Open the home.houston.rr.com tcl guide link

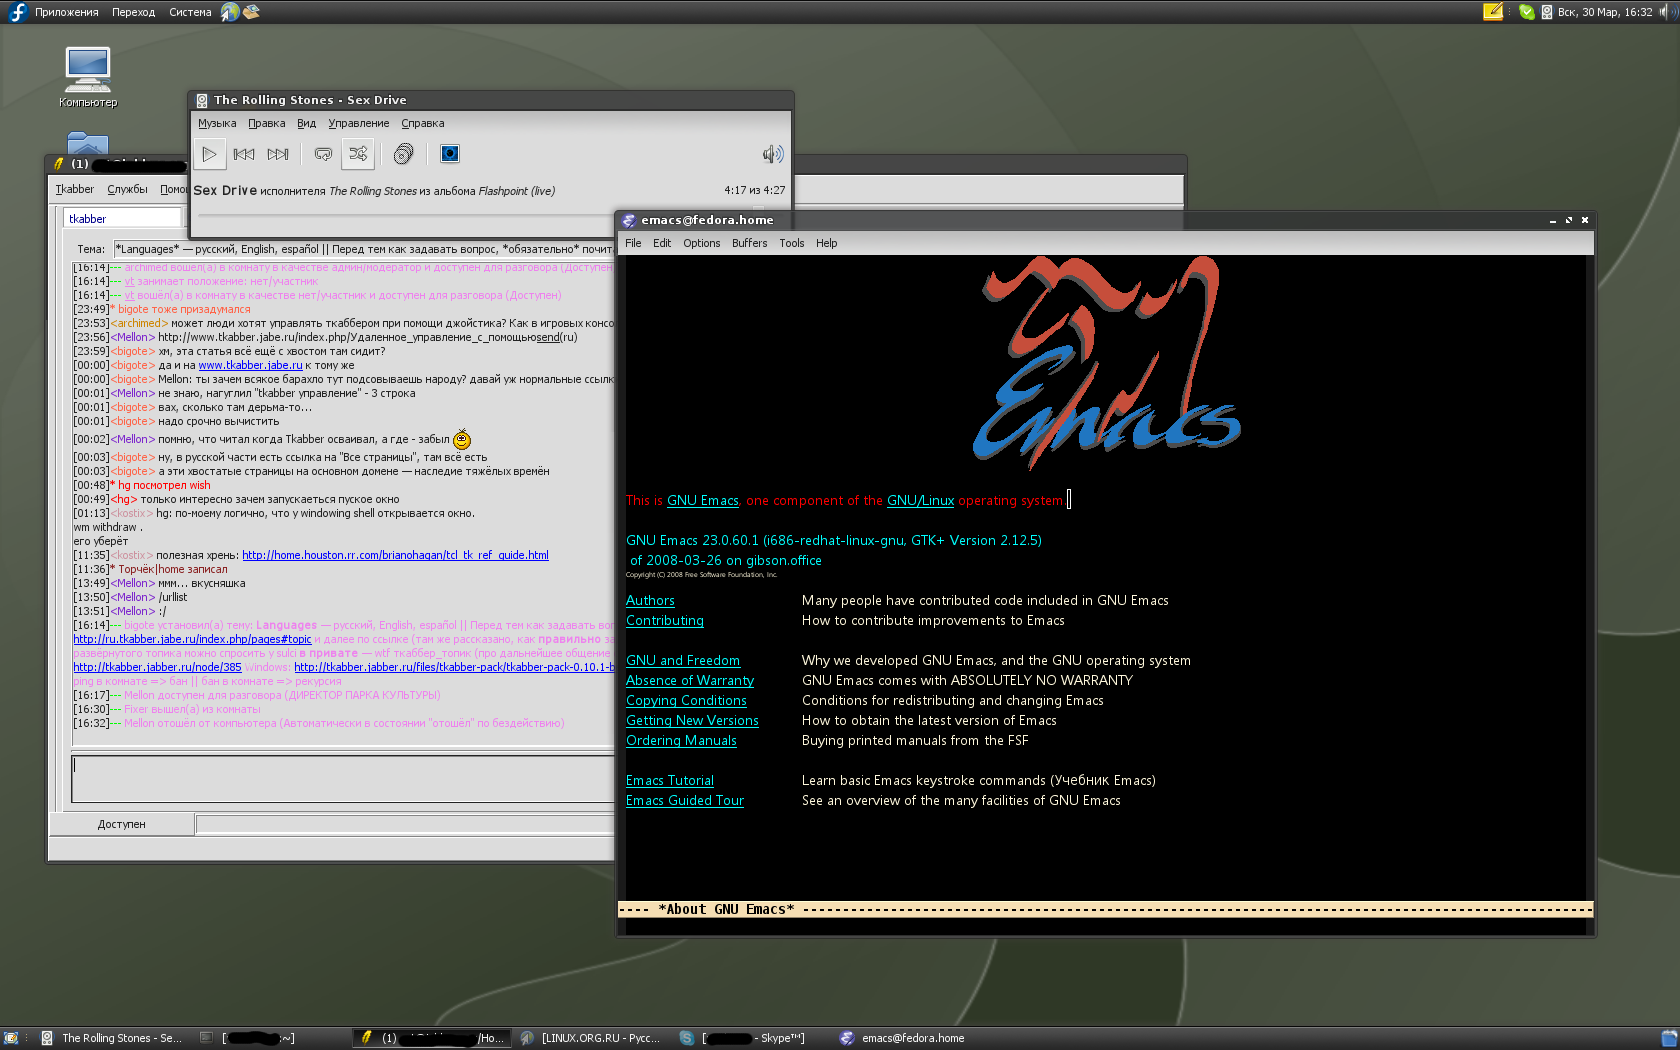pos(395,556)
